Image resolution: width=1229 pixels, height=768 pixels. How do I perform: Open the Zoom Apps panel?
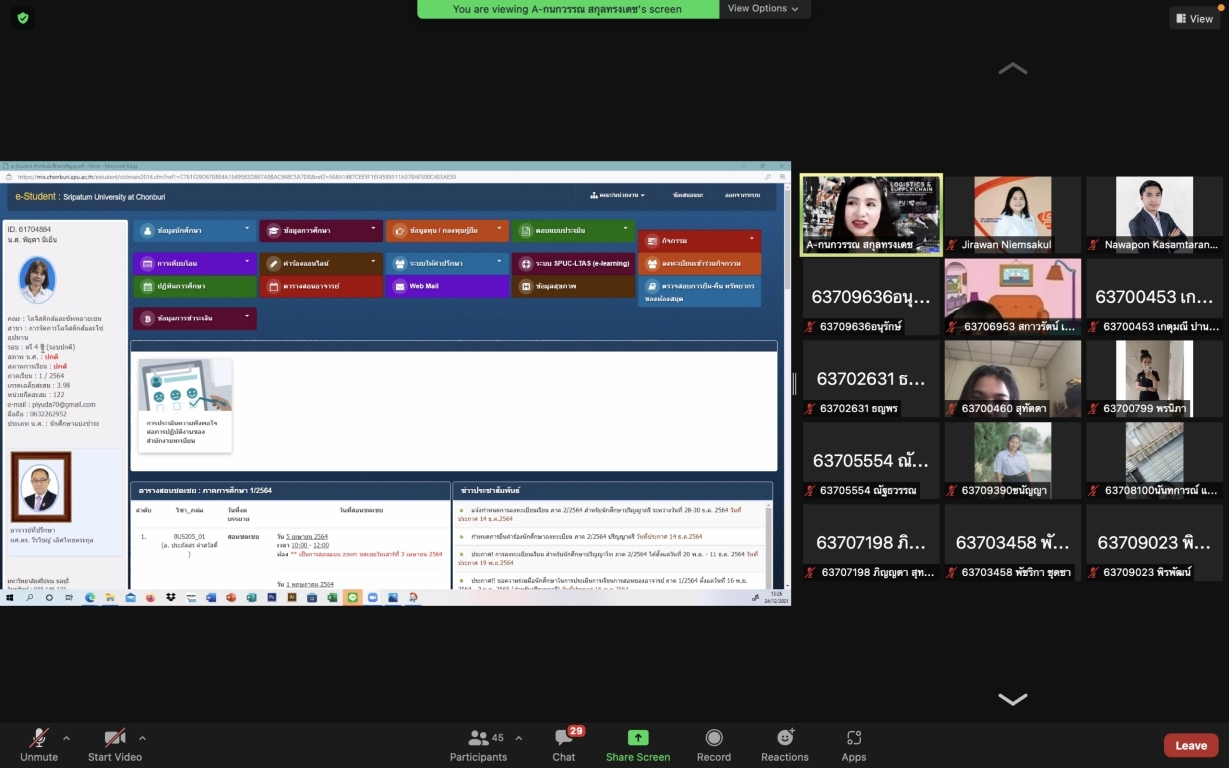(x=854, y=746)
